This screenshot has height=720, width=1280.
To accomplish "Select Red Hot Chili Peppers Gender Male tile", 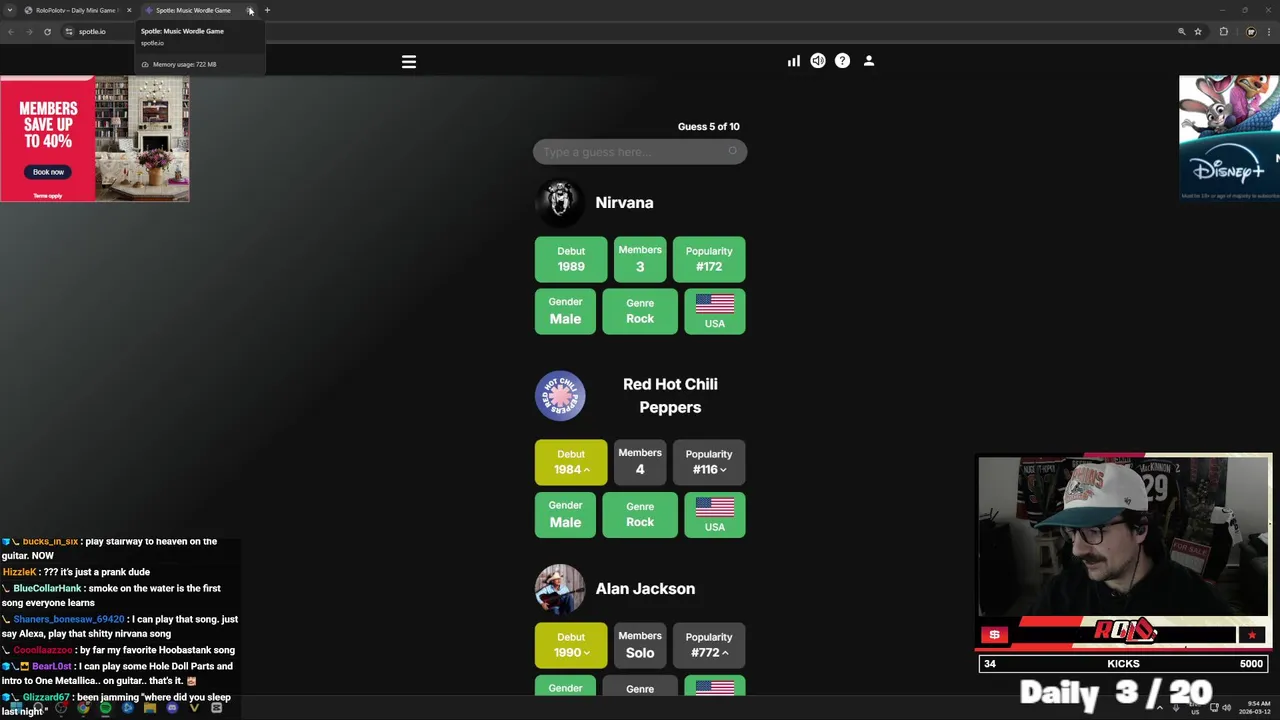I will coord(565,514).
